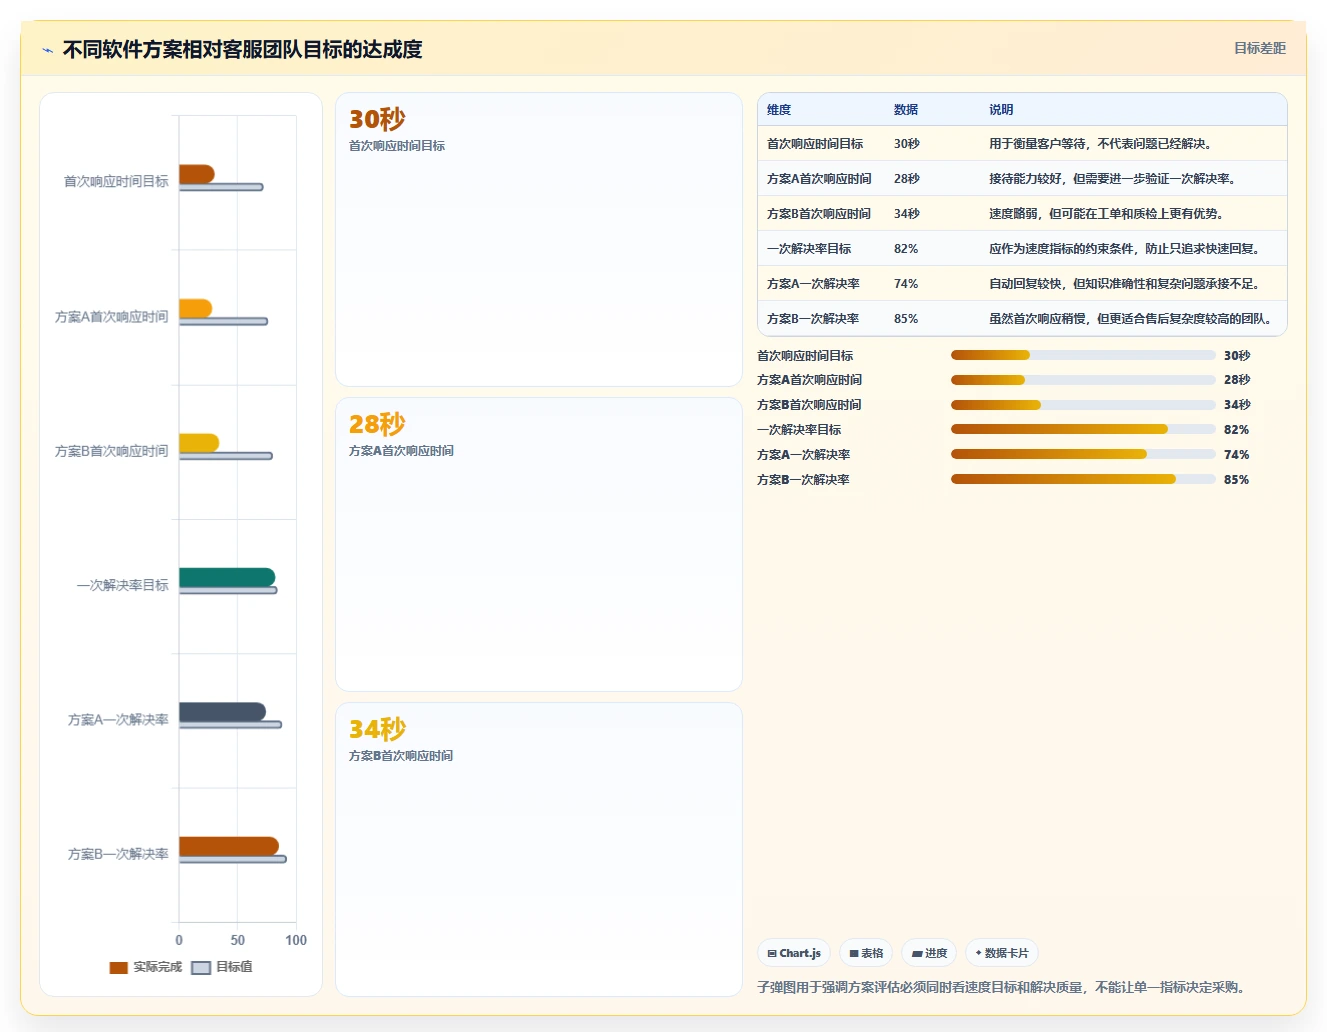Viewport: 1327px width, 1032px height.
Task: Click the 100 tick on the chart axis
Action: click(296, 940)
